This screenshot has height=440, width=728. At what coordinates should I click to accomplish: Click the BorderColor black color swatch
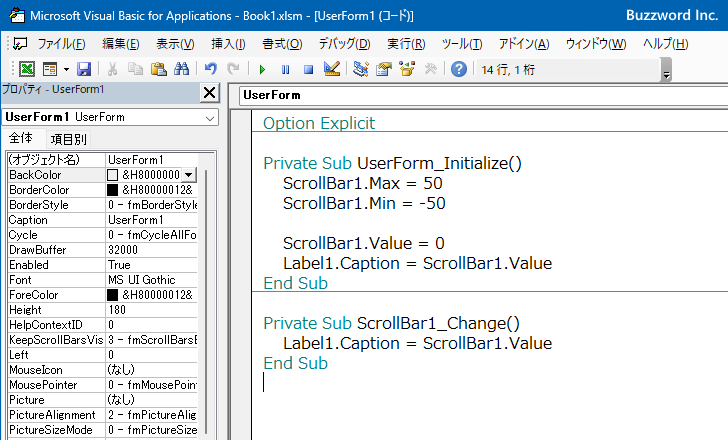[112, 190]
